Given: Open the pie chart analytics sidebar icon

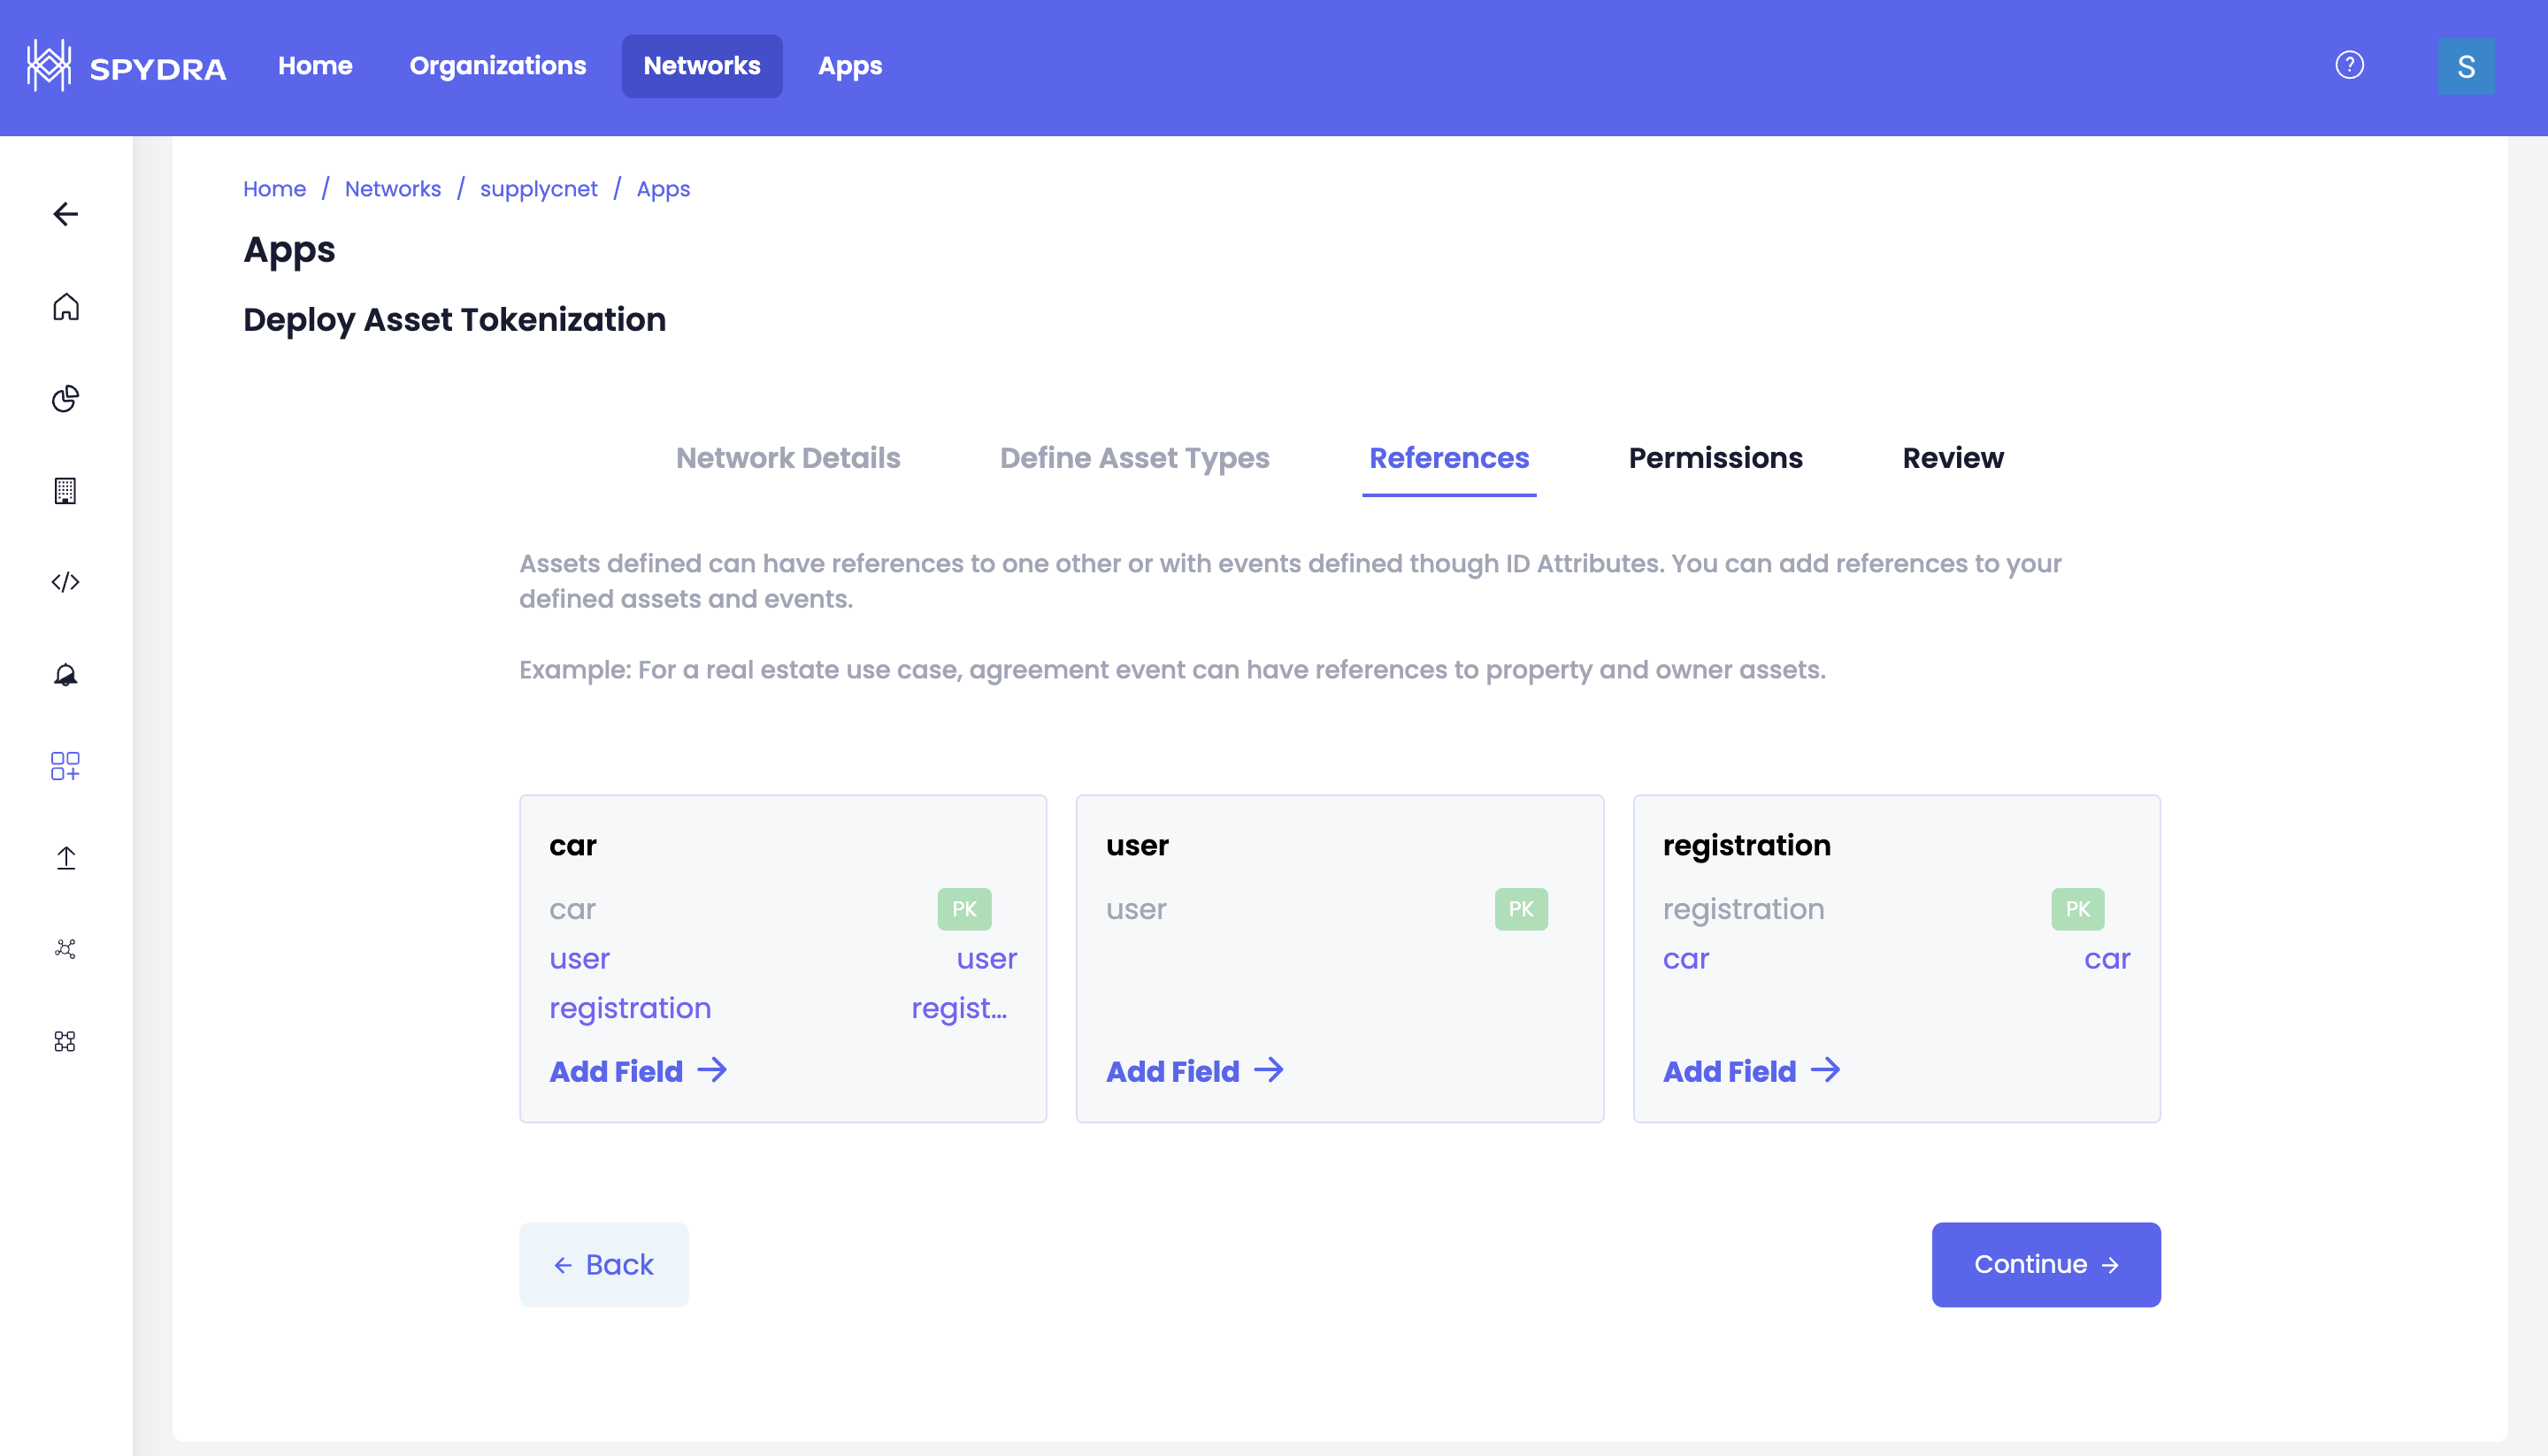Looking at the screenshot, I should coord(66,398).
